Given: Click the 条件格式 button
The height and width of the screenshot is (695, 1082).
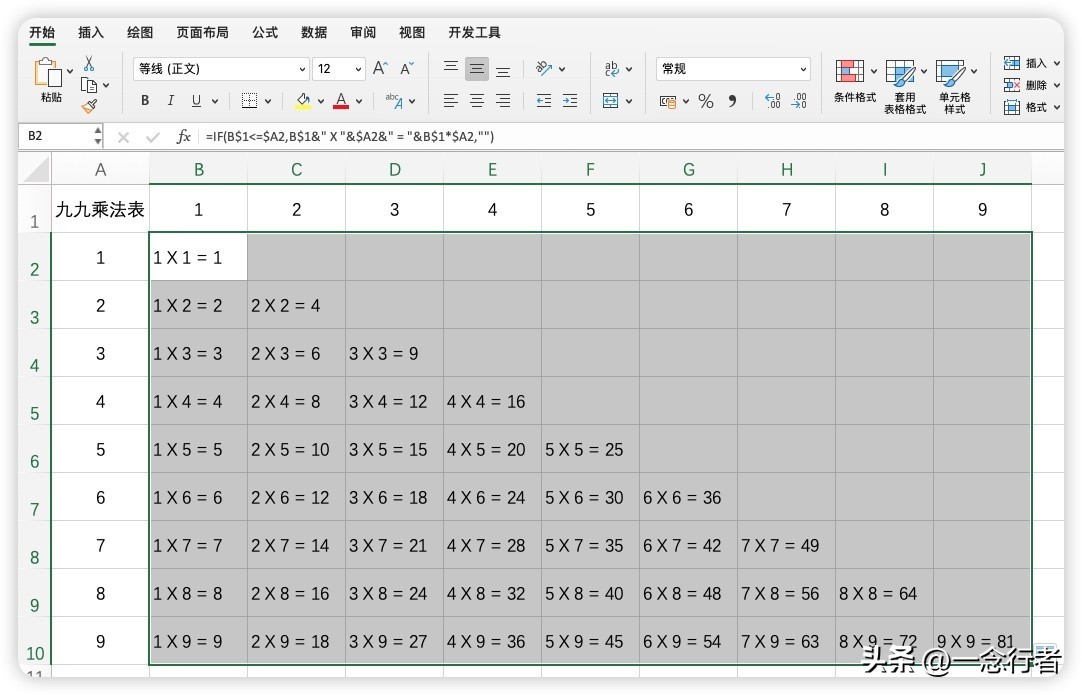Looking at the screenshot, I should click(854, 82).
